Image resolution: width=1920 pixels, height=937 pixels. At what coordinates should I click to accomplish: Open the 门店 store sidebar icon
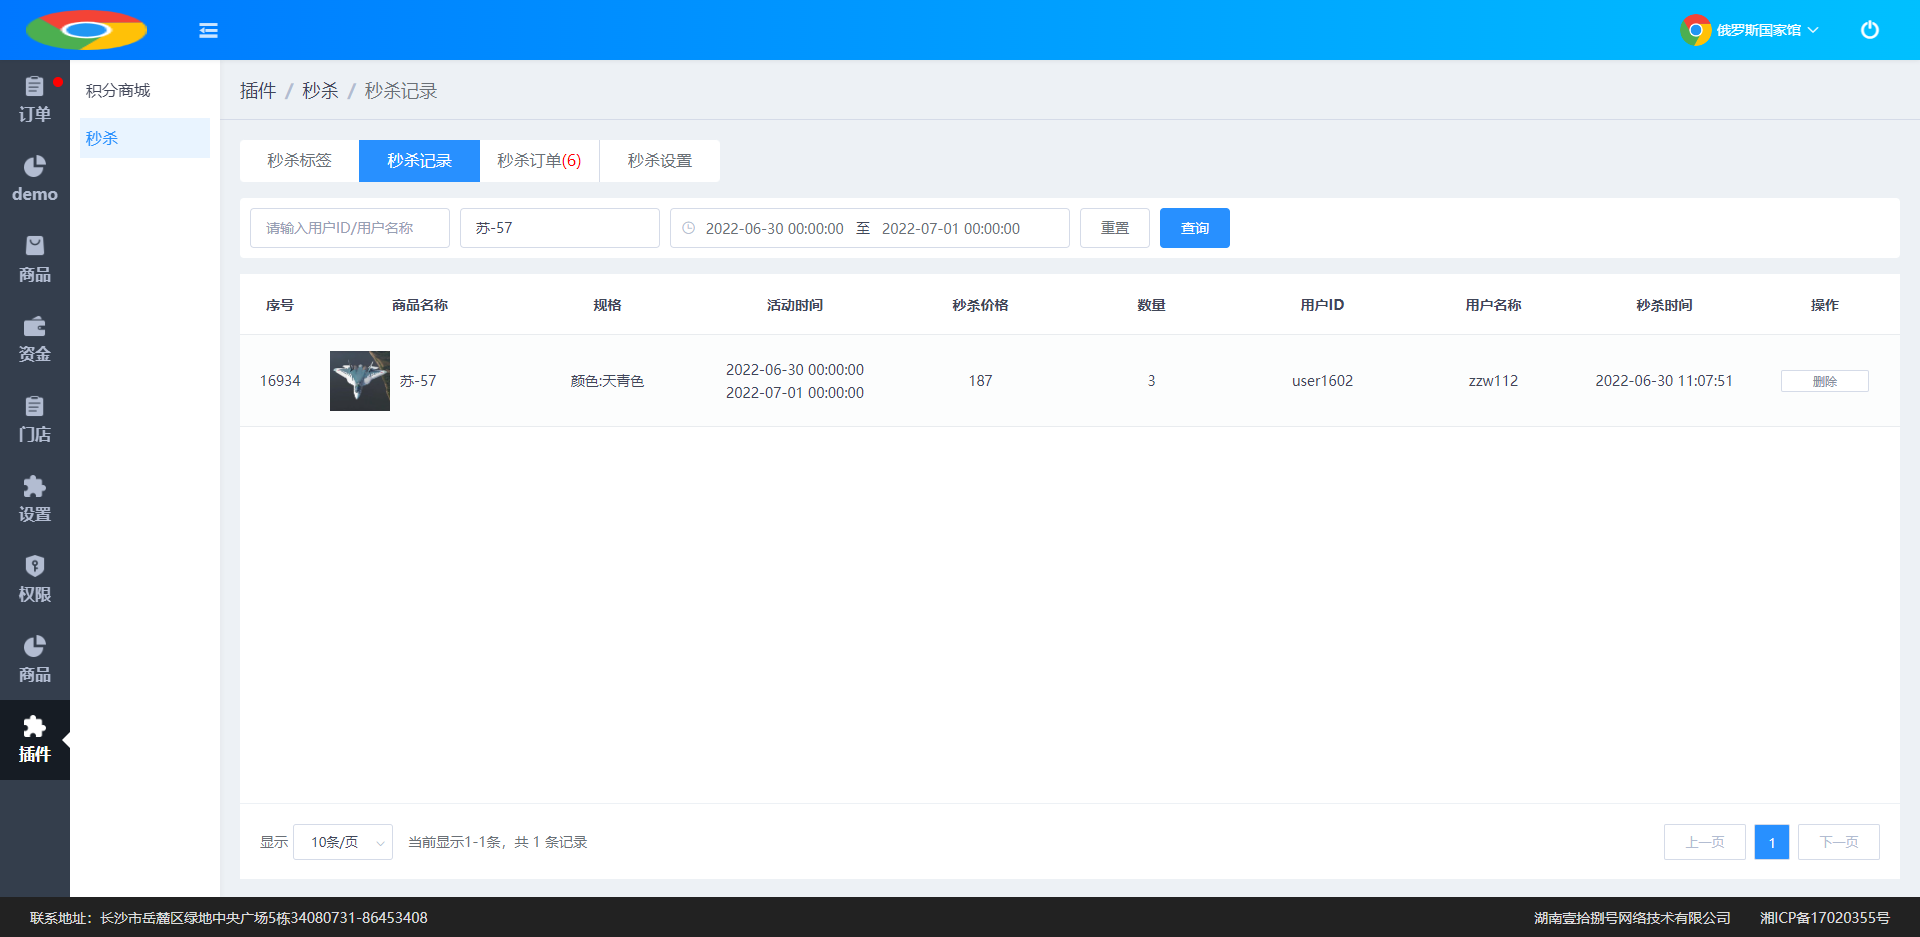[x=34, y=420]
